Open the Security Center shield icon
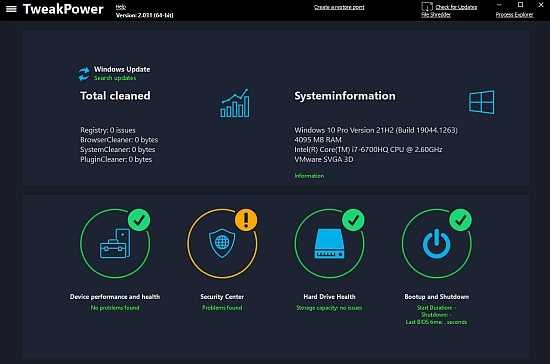 (222, 243)
